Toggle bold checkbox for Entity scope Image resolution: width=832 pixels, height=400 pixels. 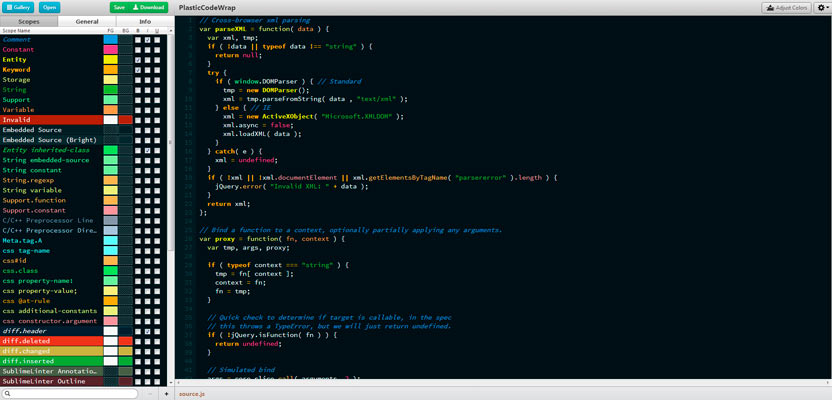pos(138,60)
